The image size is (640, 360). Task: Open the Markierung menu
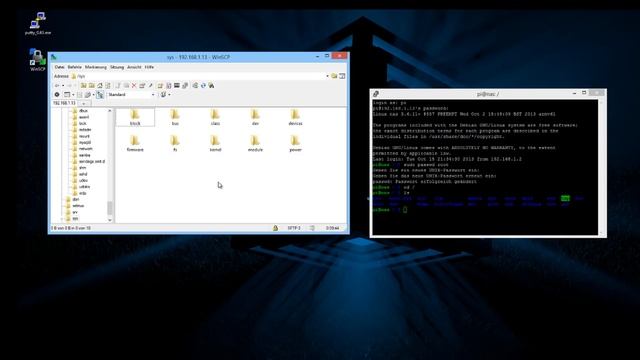(96, 67)
